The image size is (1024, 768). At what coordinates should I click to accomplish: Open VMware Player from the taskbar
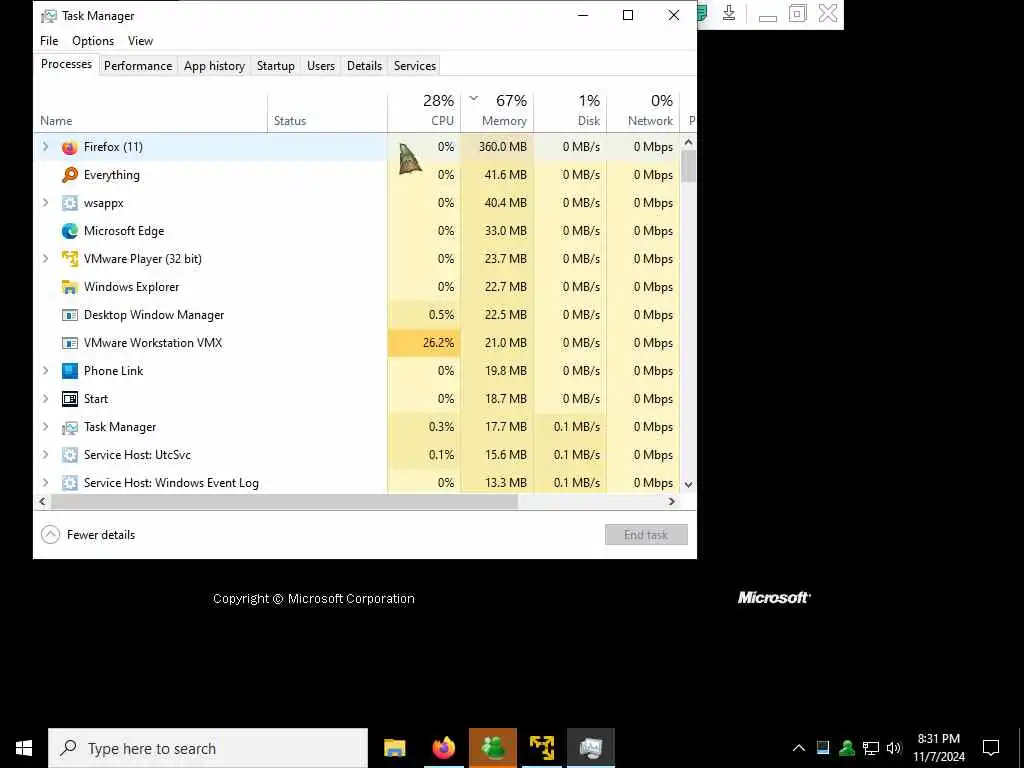click(x=541, y=748)
